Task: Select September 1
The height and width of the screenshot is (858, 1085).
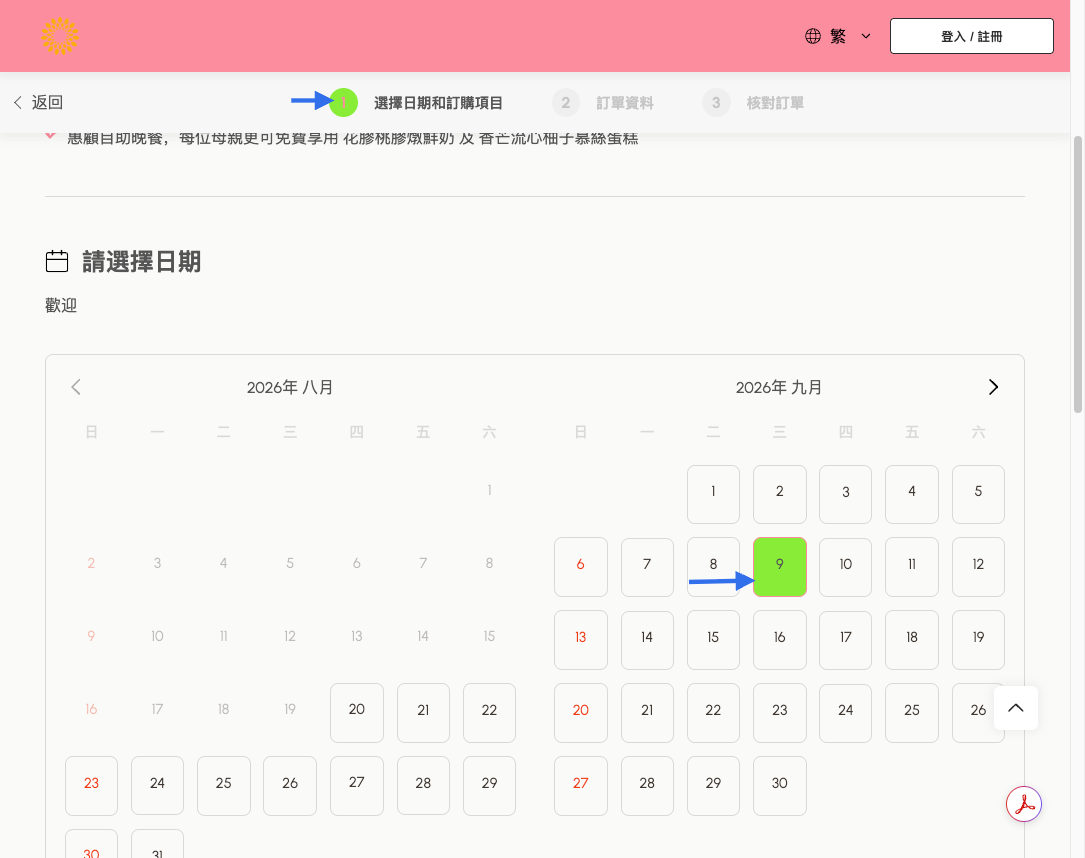Action: pos(713,494)
